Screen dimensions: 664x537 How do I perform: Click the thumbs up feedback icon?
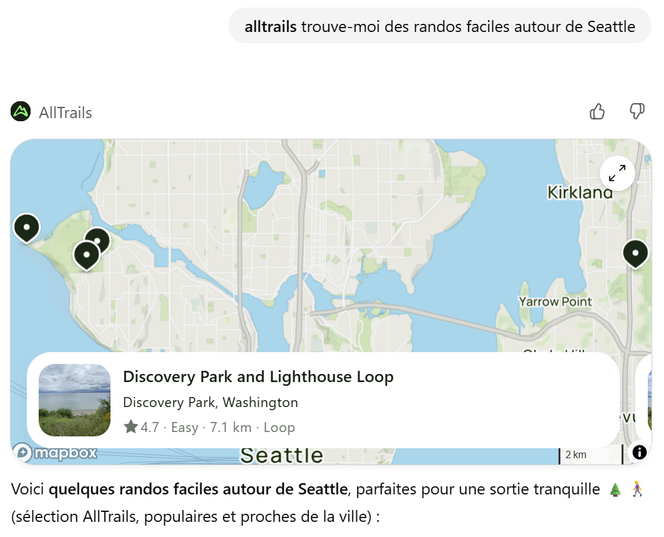pos(597,111)
